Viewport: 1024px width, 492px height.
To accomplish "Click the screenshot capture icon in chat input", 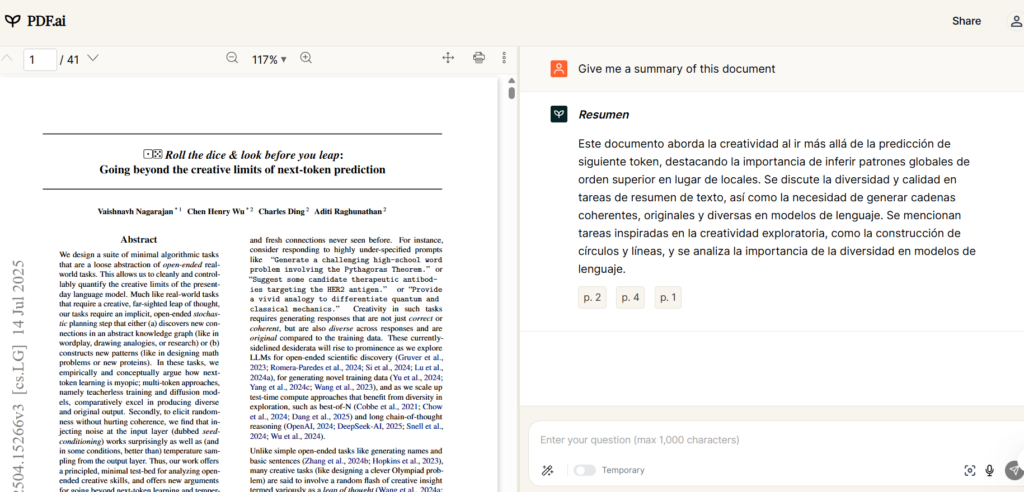I will click(970, 470).
